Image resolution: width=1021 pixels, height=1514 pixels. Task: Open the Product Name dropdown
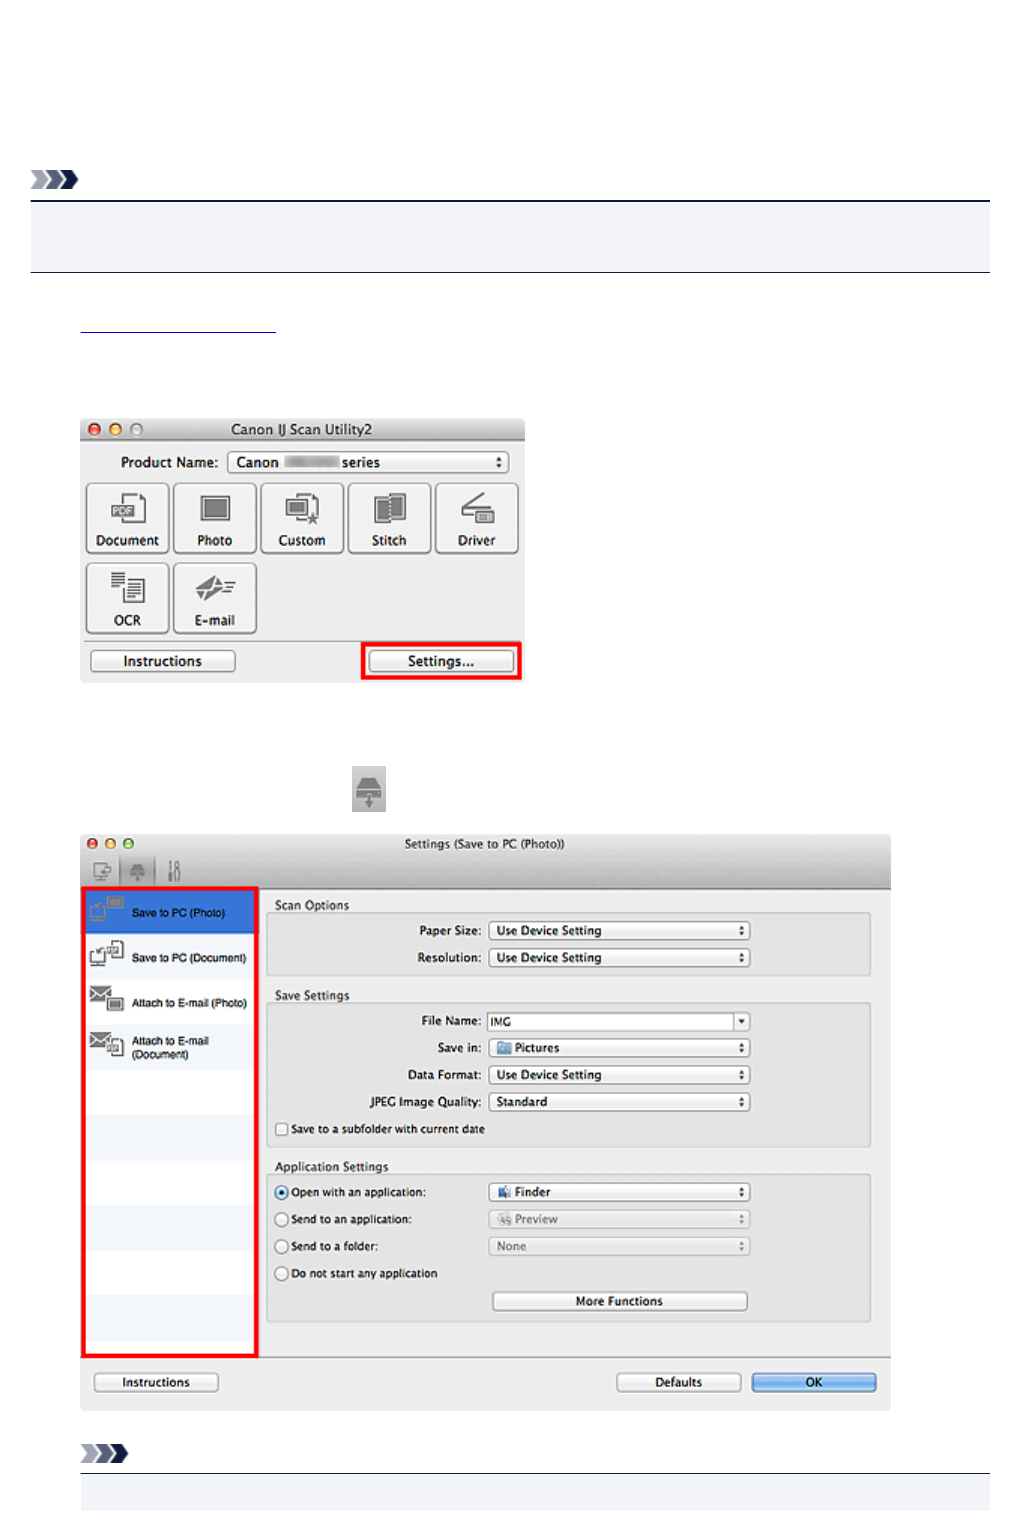coord(368,462)
